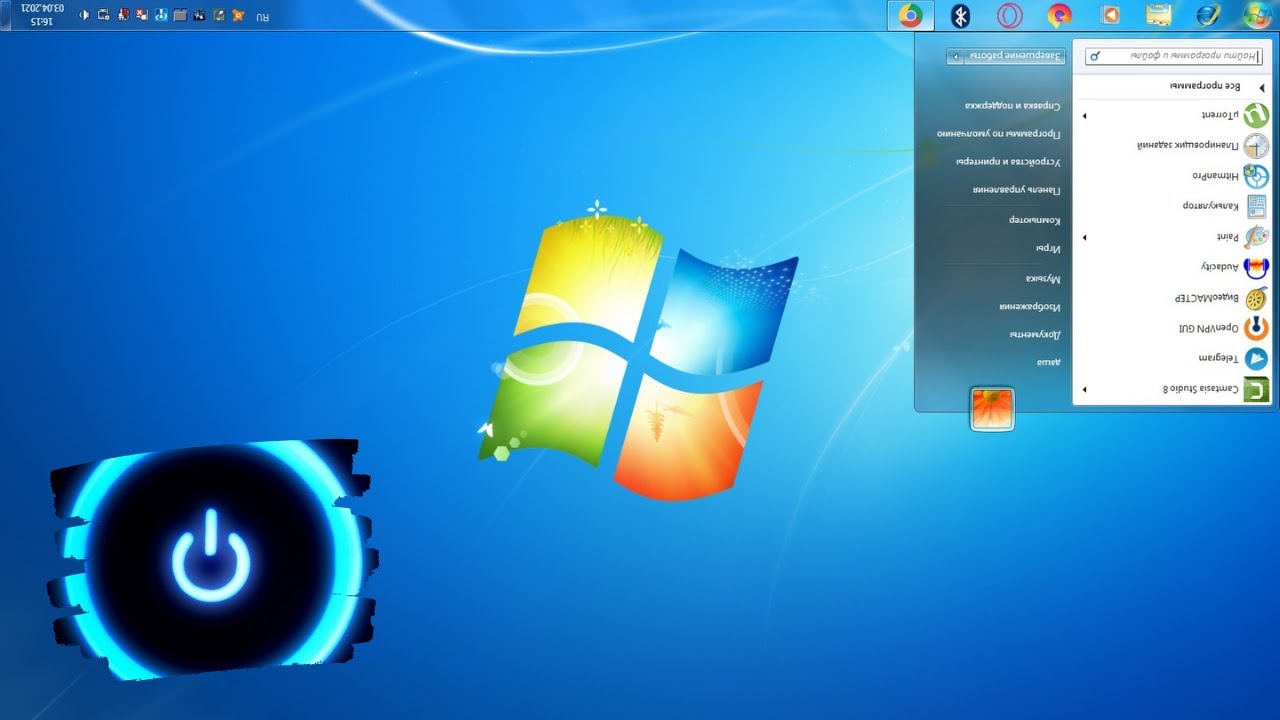Click the RU language indicator
This screenshot has width=1280, height=720.
tap(262, 17)
